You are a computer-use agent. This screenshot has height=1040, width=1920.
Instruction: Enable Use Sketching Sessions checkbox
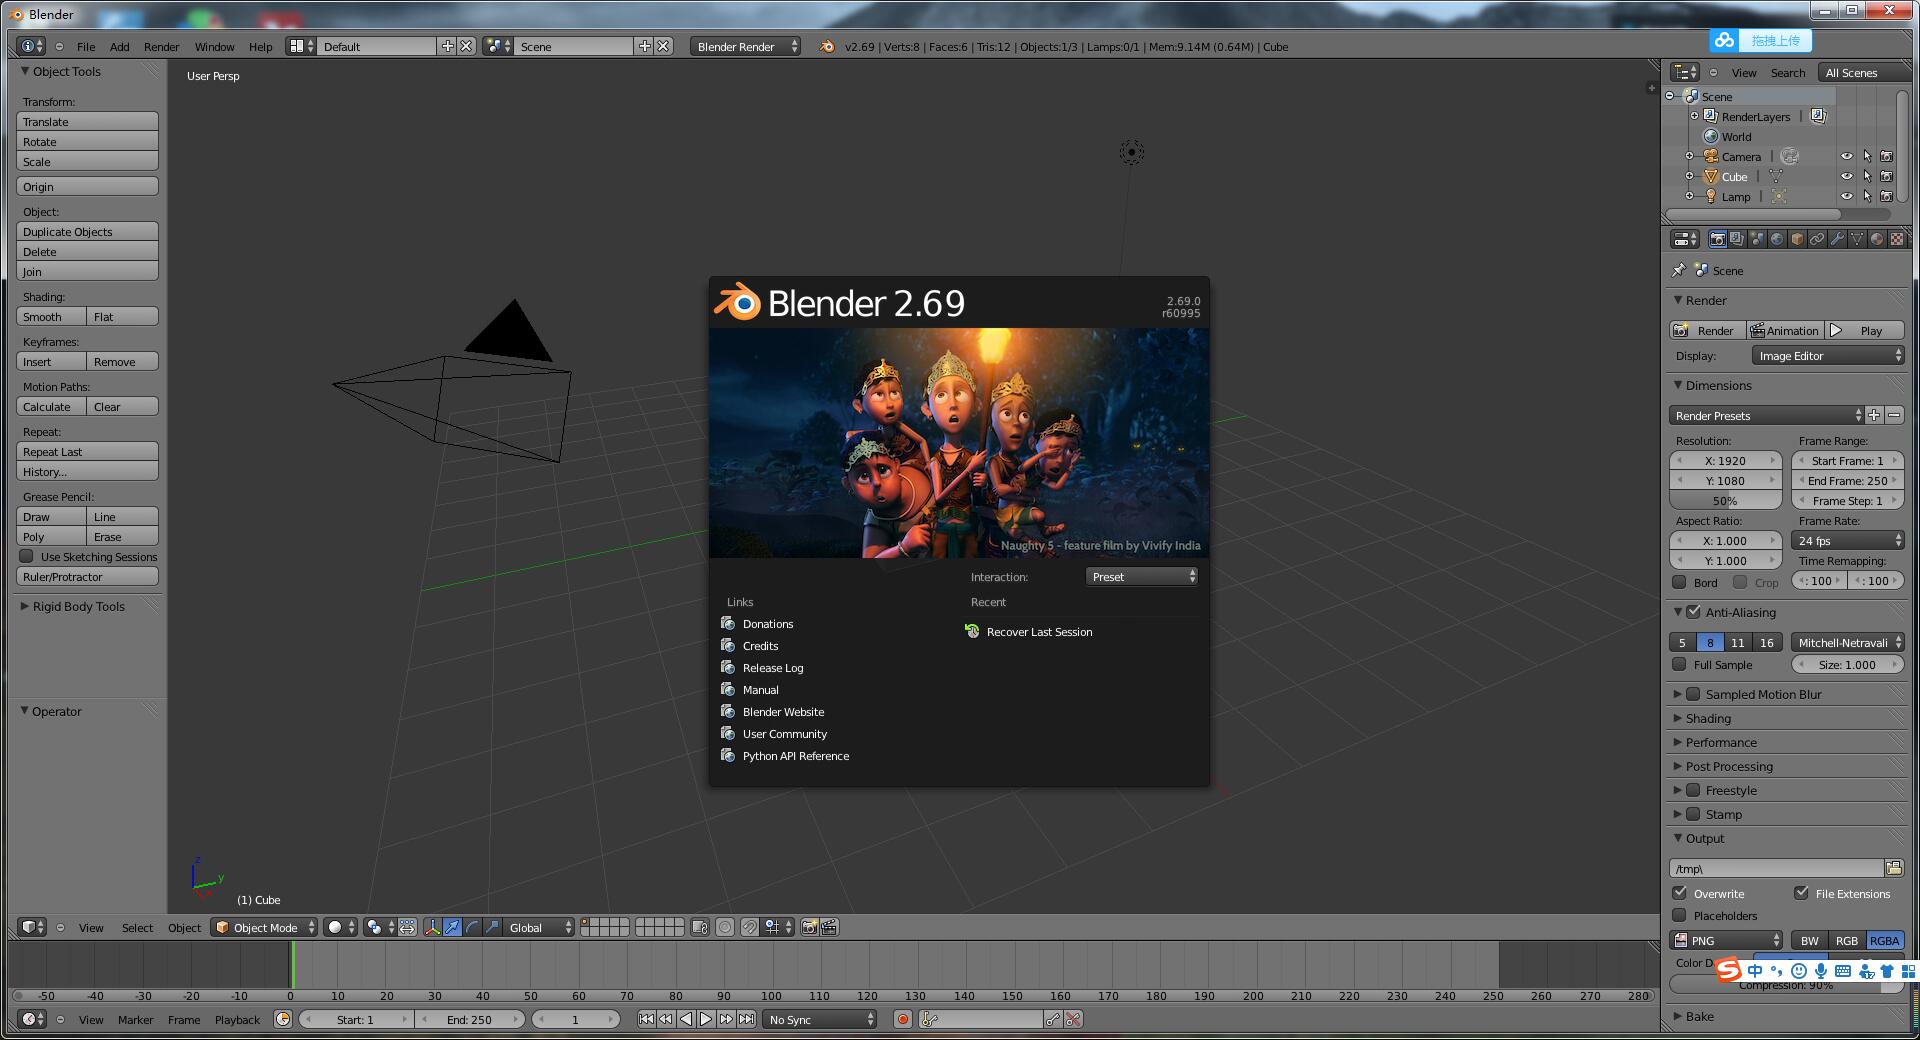[x=27, y=557]
